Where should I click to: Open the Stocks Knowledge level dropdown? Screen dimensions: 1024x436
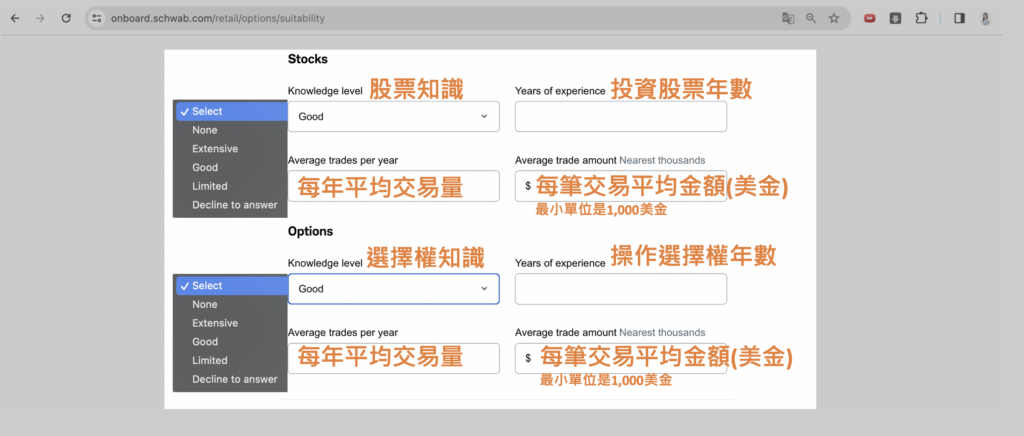click(392, 117)
